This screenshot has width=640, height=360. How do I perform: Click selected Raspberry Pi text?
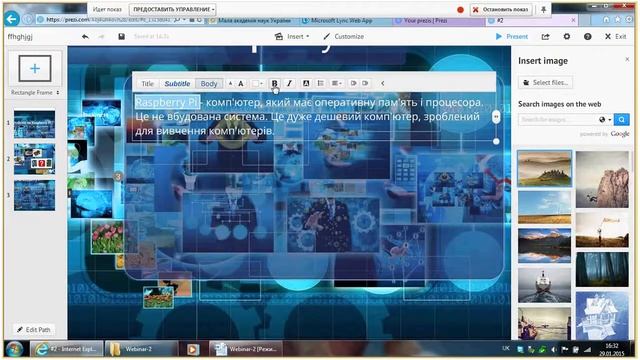click(x=167, y=102)
